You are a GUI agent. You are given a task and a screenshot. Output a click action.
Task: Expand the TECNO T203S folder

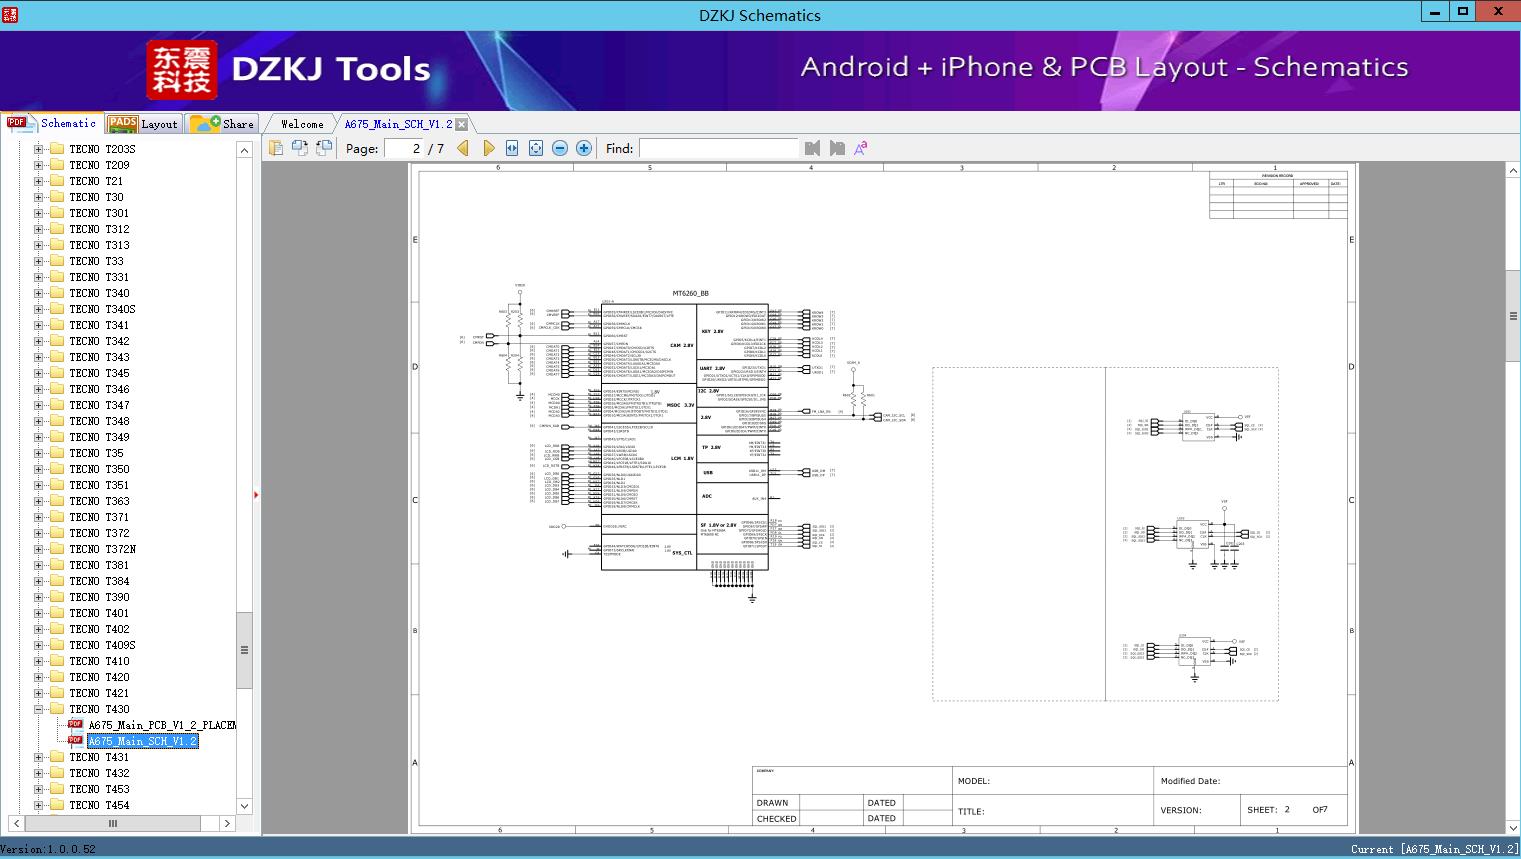[x=38, y=149]
